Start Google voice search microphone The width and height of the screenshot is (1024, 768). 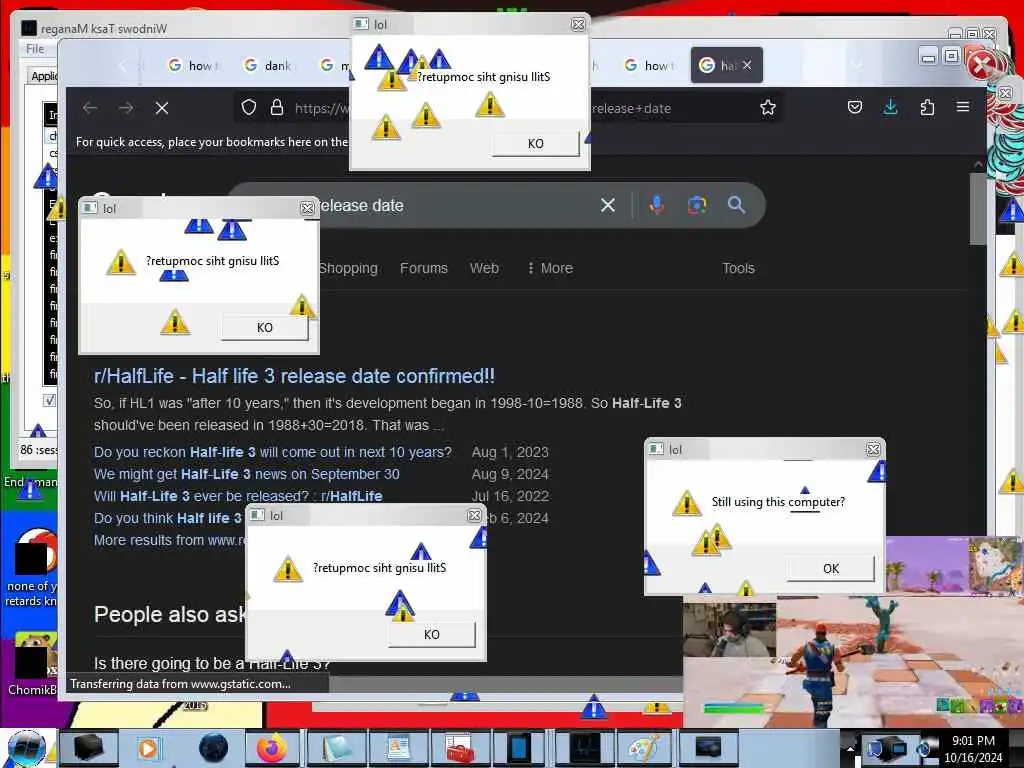[x=657, y=205]
